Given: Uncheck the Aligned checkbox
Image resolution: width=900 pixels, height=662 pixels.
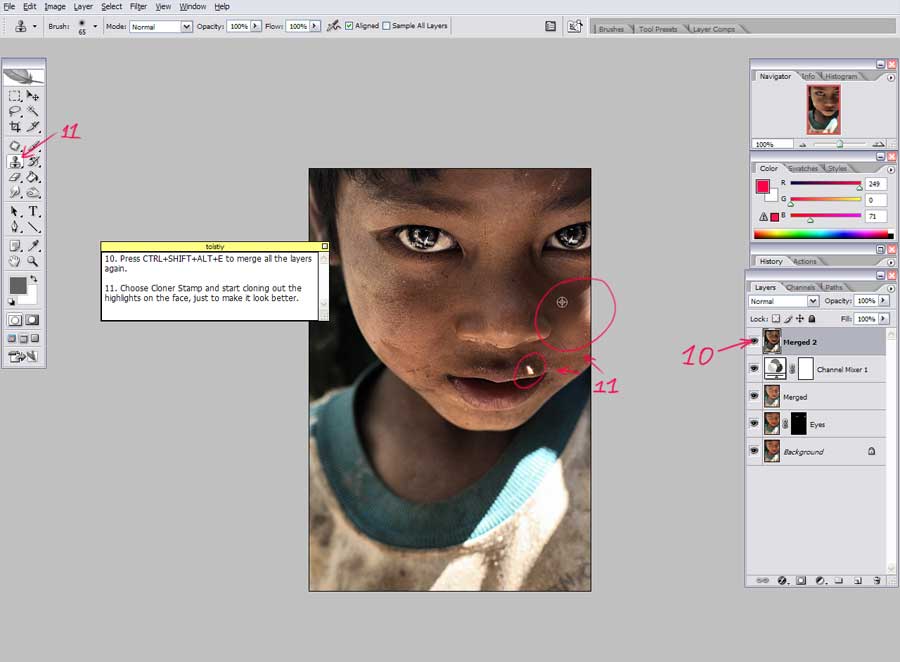Looking at the screenshot, I should (x=349, y=26).
